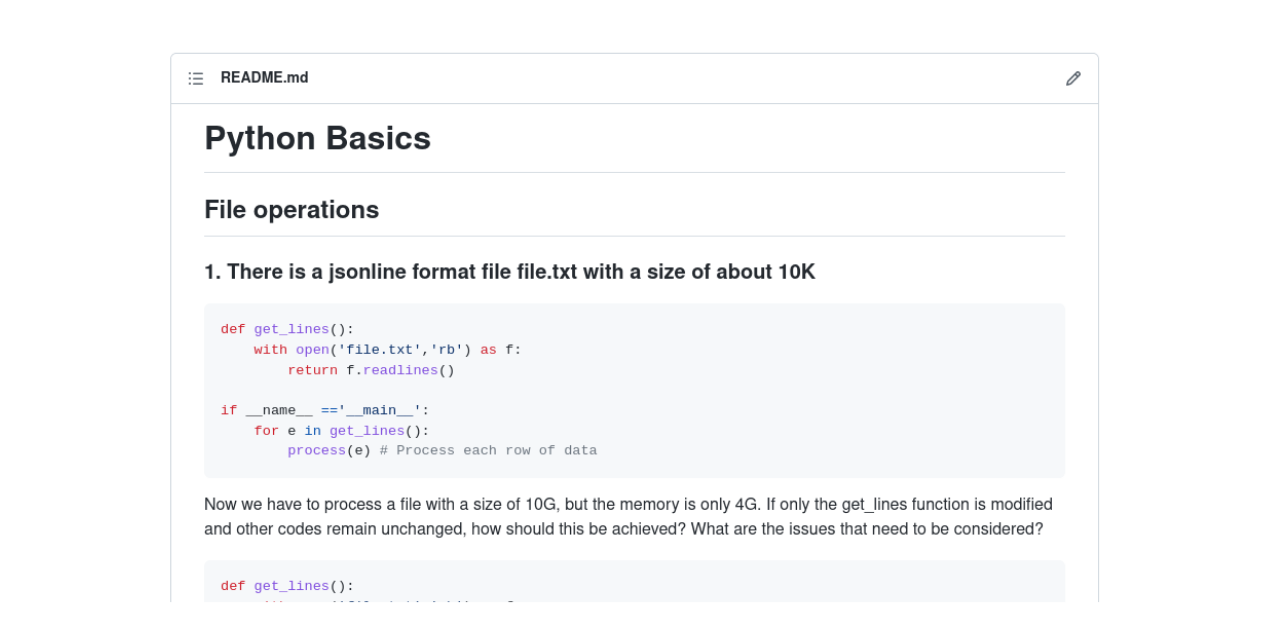The height and width of the screenshot is (640, 1280).
Task: Click the jsonline format file question heading
Action: [509, 272]
